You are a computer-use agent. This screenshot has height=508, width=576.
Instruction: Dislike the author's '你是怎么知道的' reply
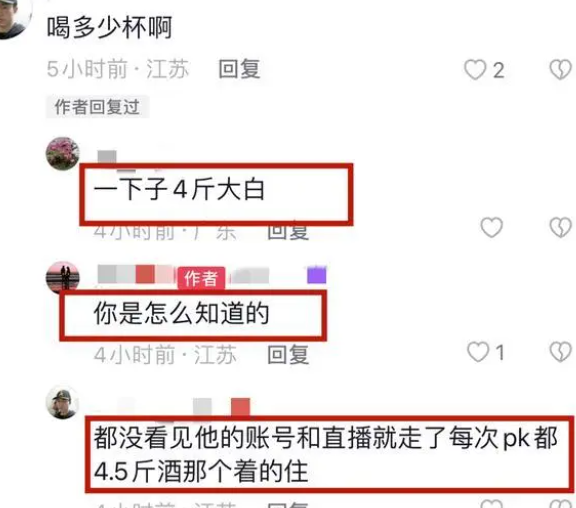(x=561, y=352)
